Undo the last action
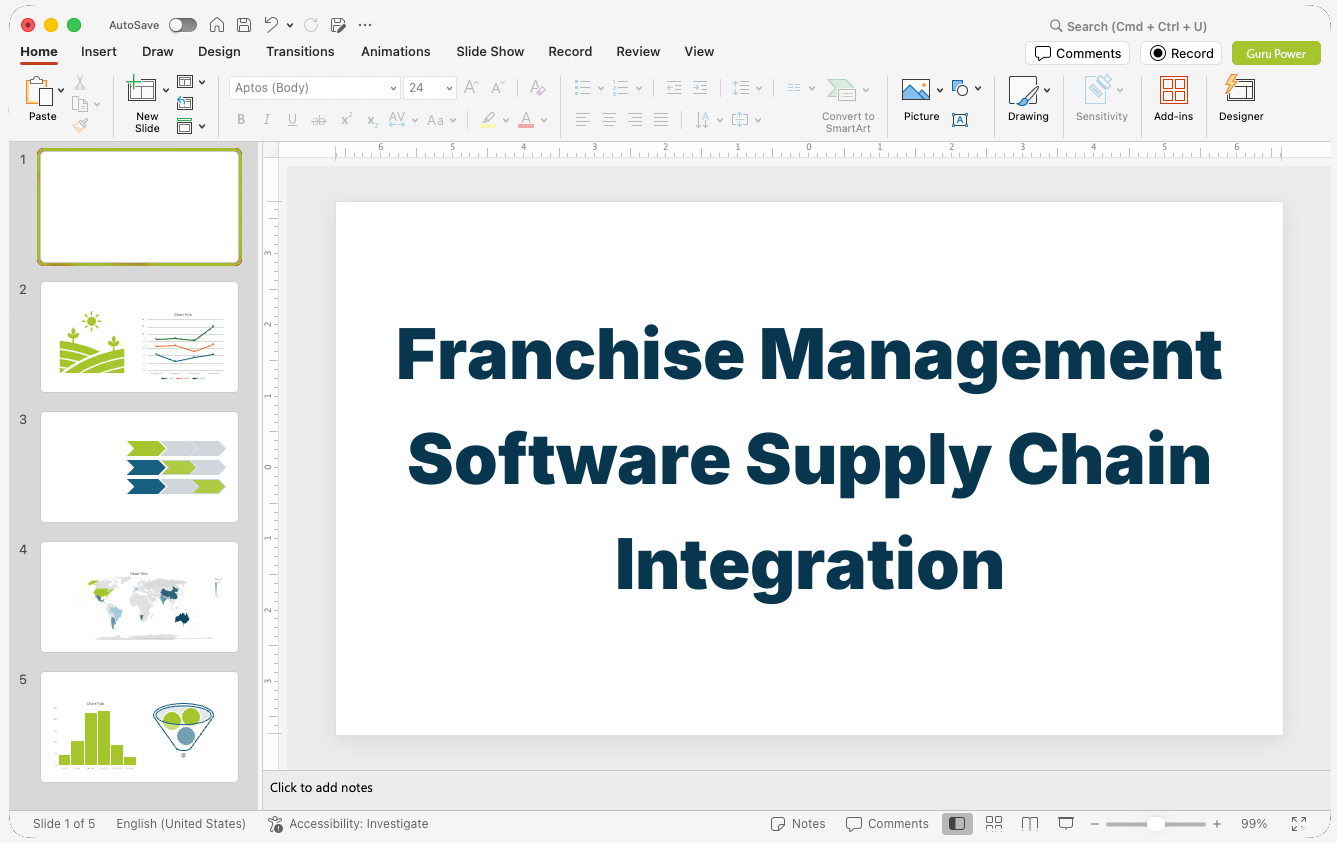The width and height of the screenshot is (1337, 843). (271, 25)
